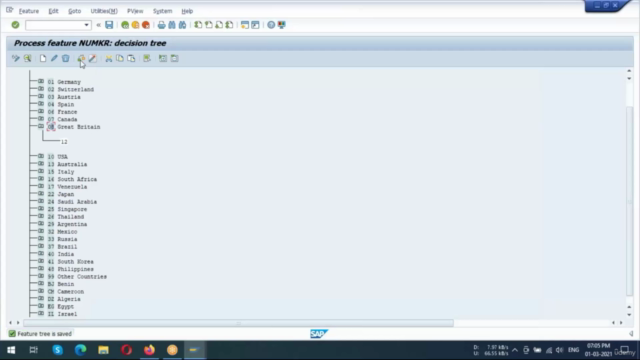The height and width of the screenshot is (360, 640).
Task: Open the Feature menu
Action: (x=29, y=11)
